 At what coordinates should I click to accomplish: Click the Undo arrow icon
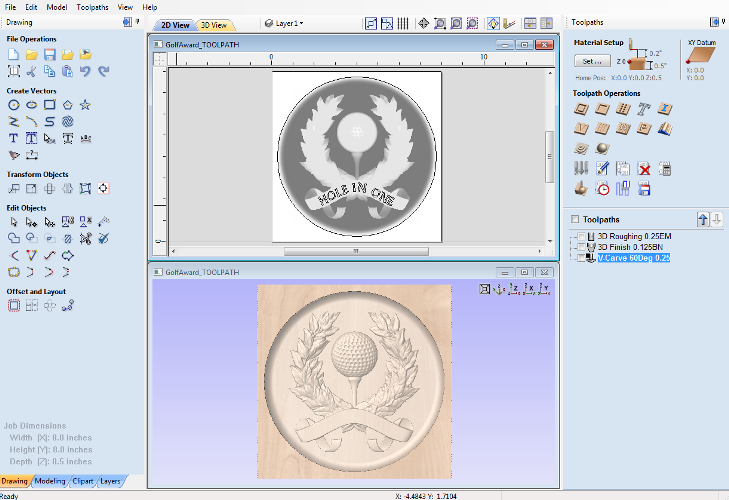pos(86,71)
